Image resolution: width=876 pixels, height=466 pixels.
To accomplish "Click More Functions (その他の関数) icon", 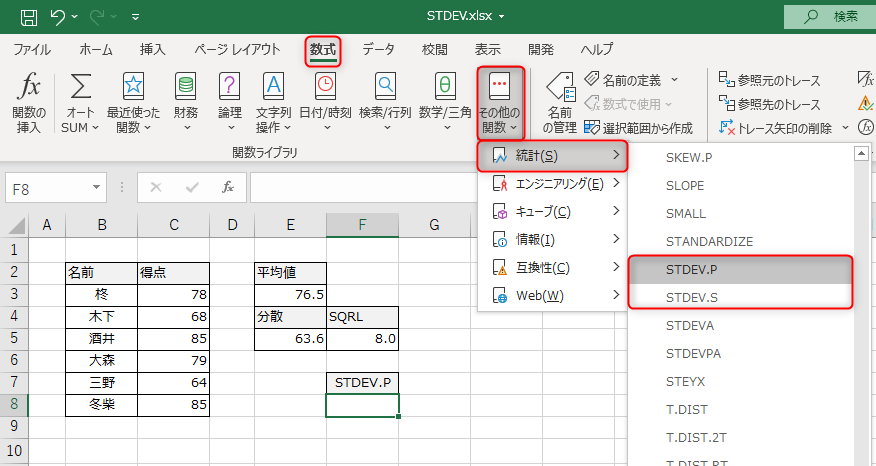I will [499, 86].
